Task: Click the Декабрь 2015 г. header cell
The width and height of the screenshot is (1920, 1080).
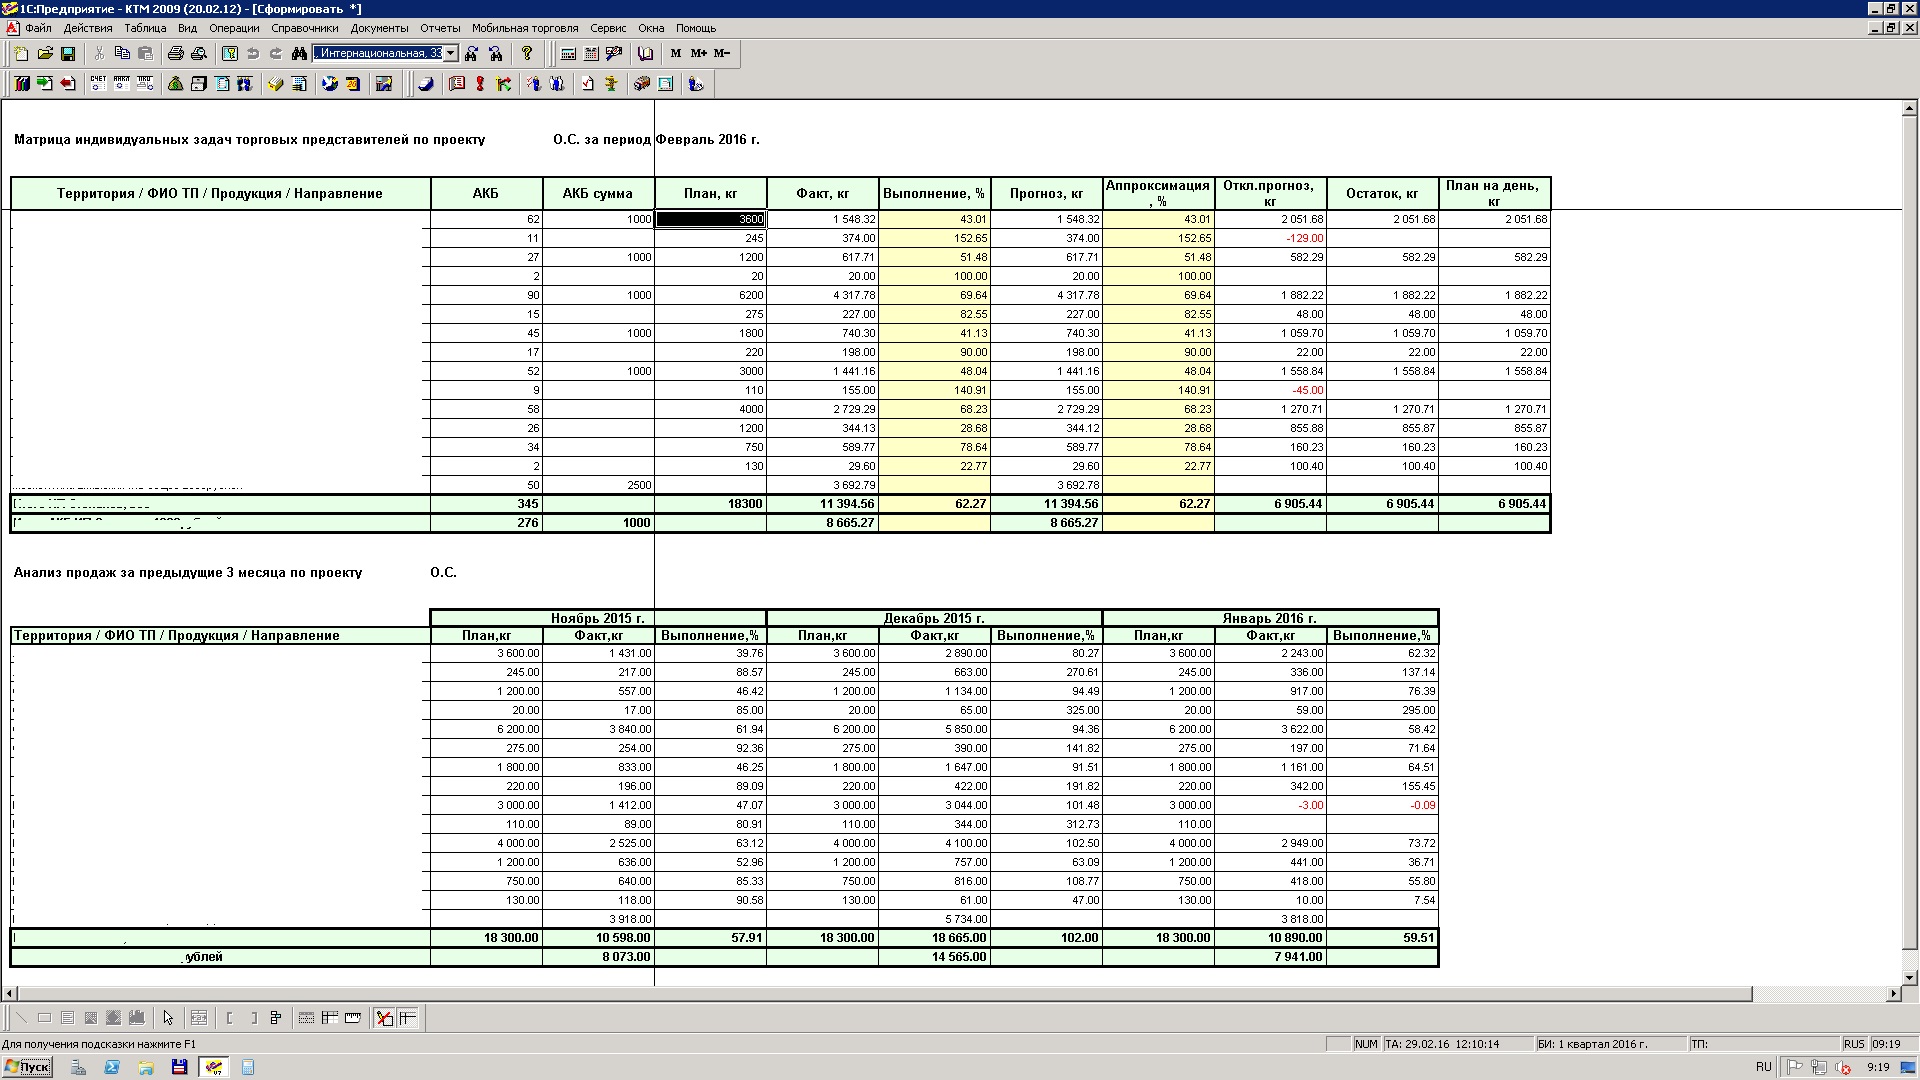Action: click(x=934, y=618)
